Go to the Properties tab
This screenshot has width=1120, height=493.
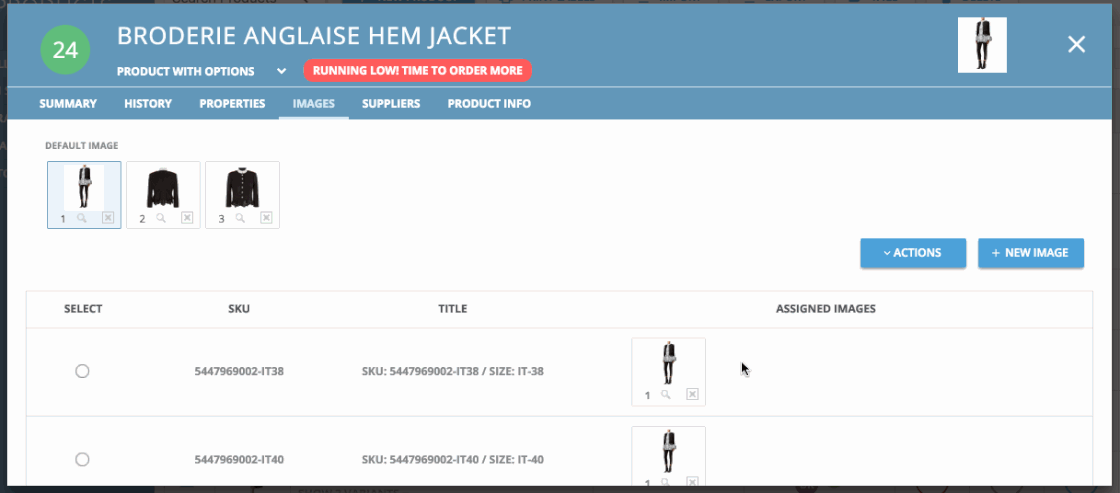232,104
